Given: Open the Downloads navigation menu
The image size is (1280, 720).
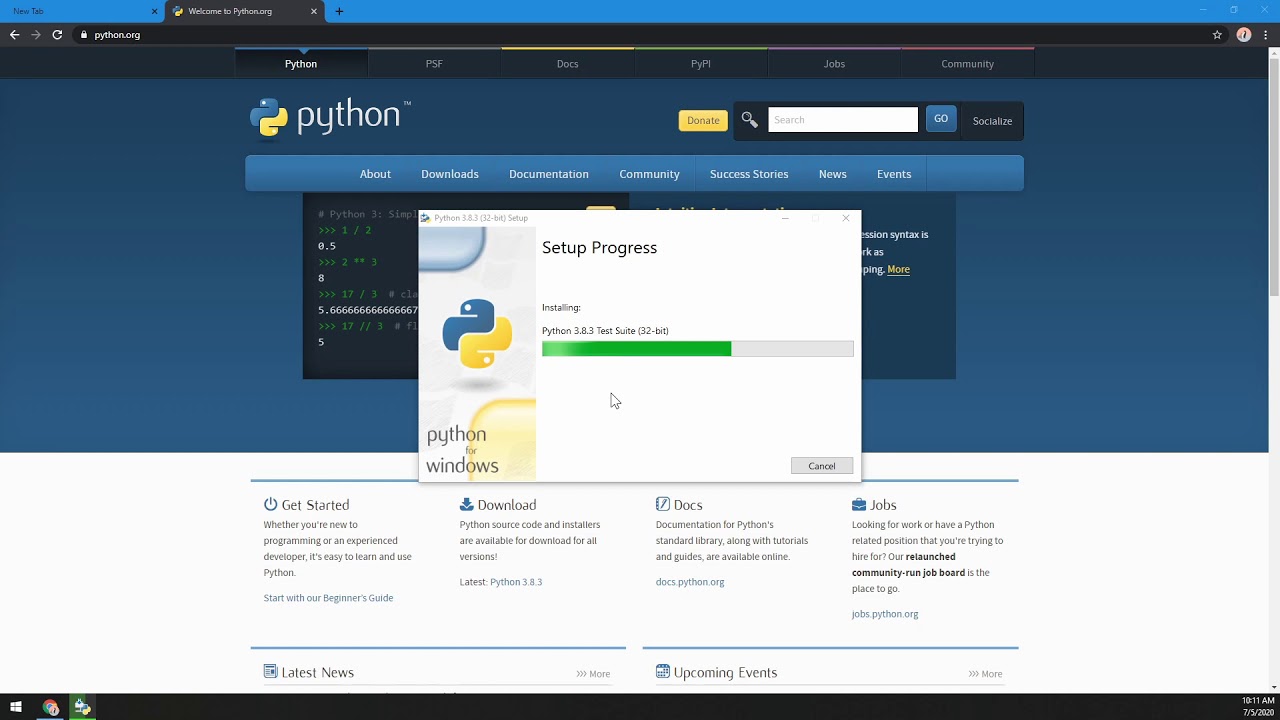Looking at the screenshot, I should 450,174.
